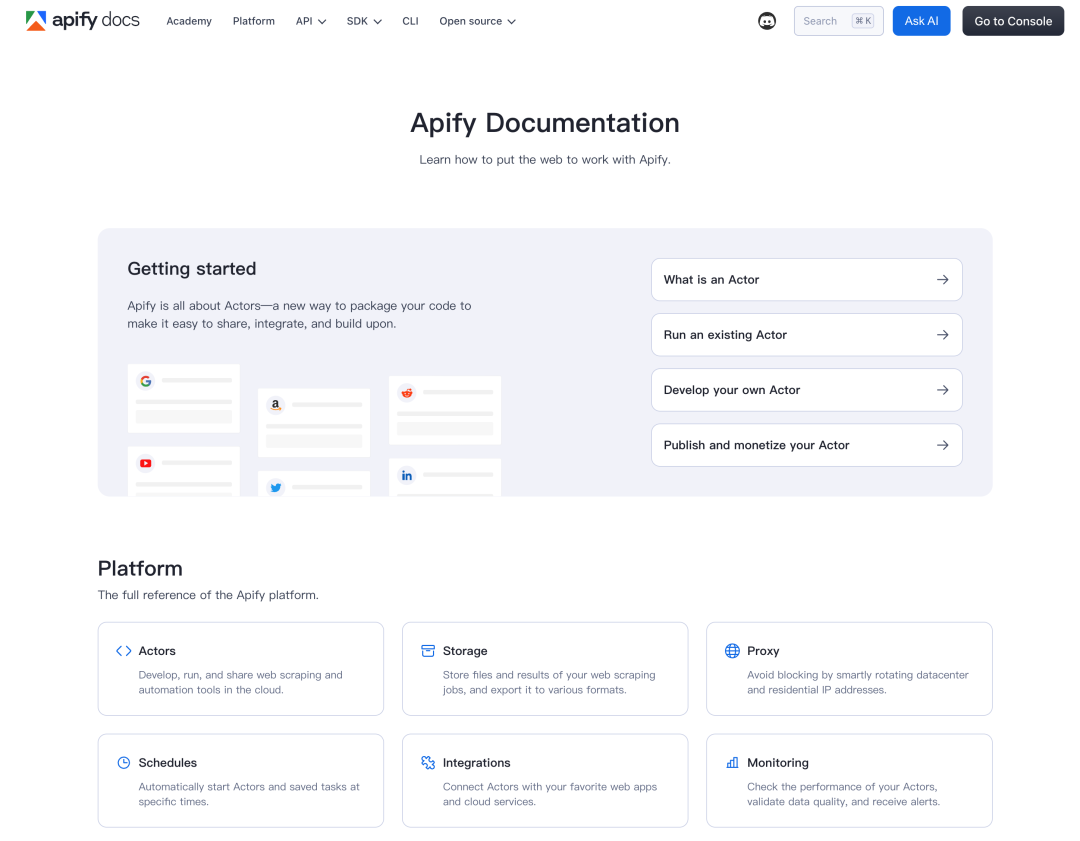The height and width of the screenshot is (841, 1080).
Task: Click the Platform section heading
Action: pyautogui.click(x=140, y=568)
